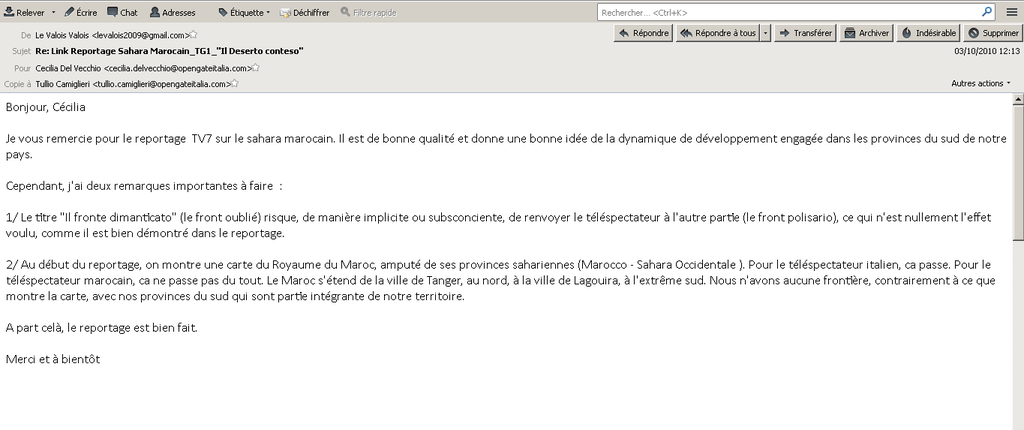This screenshot has height=430, width=1024.
Task: Expand the Répondre à tous dropdown arrow
Action: point(765,33)
